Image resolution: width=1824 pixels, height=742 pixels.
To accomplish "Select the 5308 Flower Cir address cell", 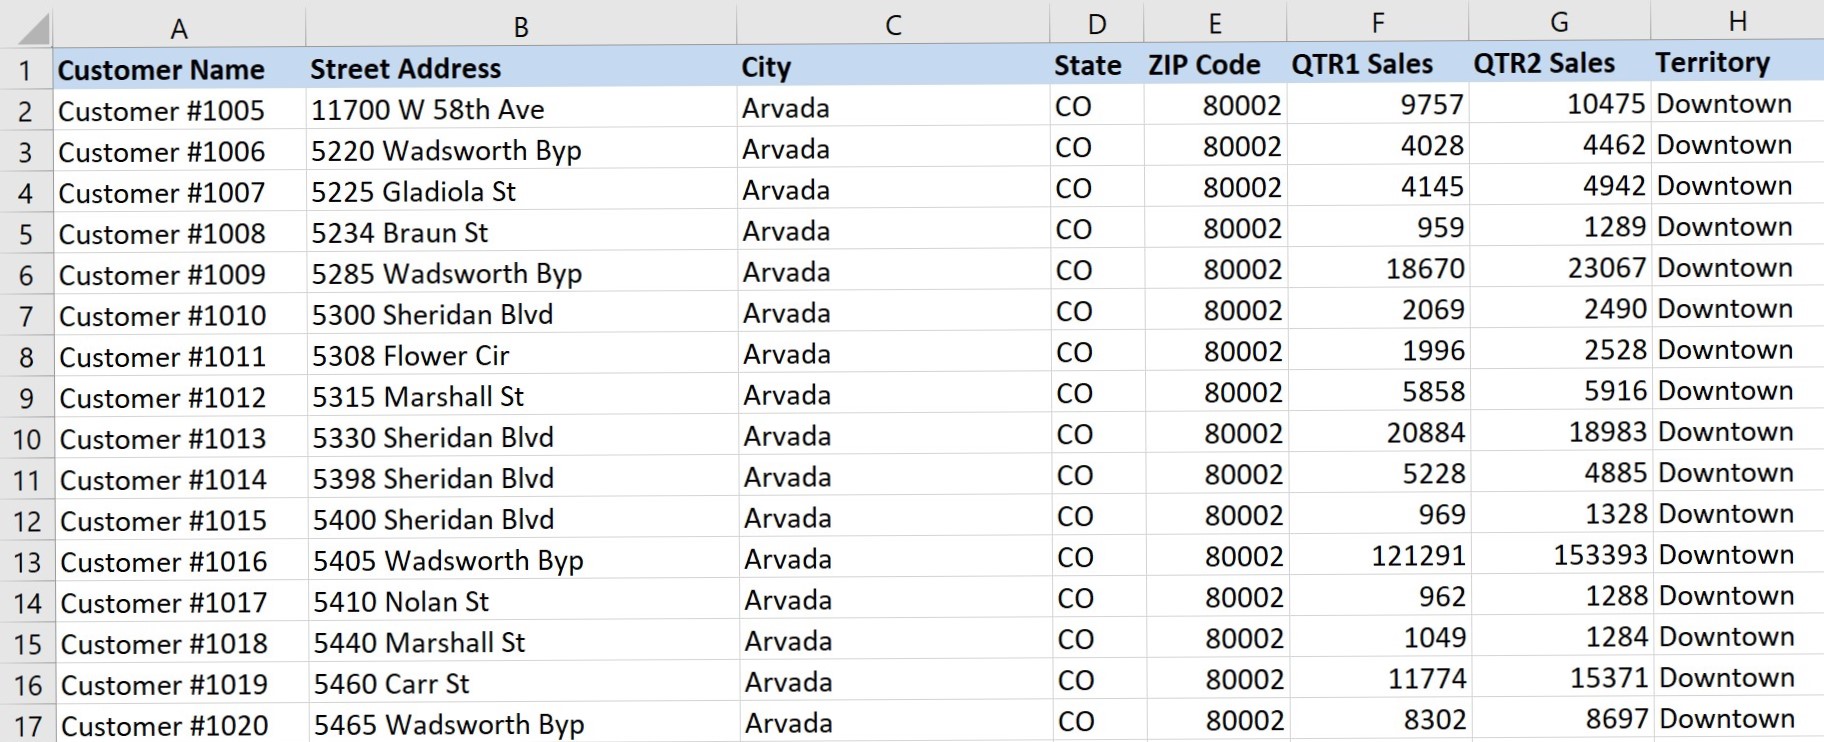I will 411,356.
